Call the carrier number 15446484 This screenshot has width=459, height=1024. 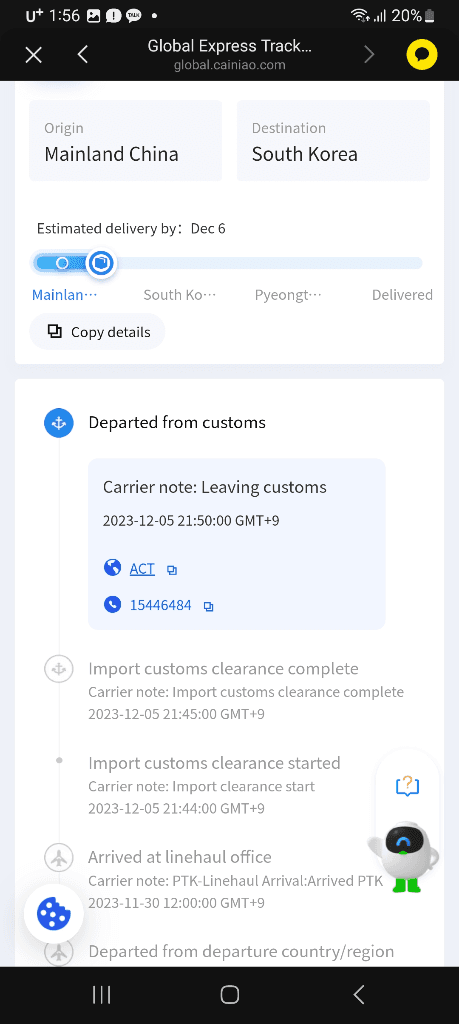[161, 605]
